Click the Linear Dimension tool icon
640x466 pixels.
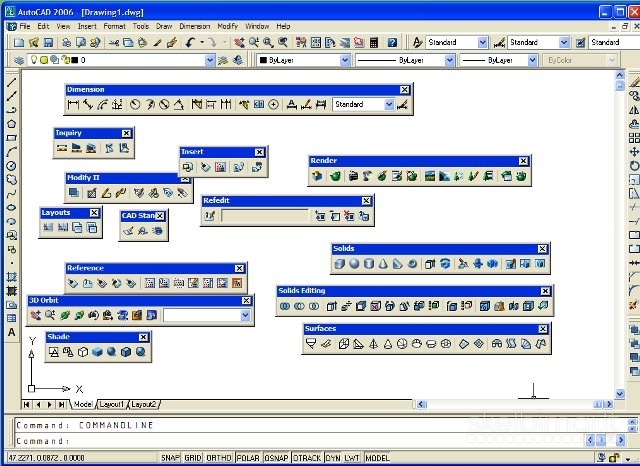pyautogui.click(x=73, y=104)
